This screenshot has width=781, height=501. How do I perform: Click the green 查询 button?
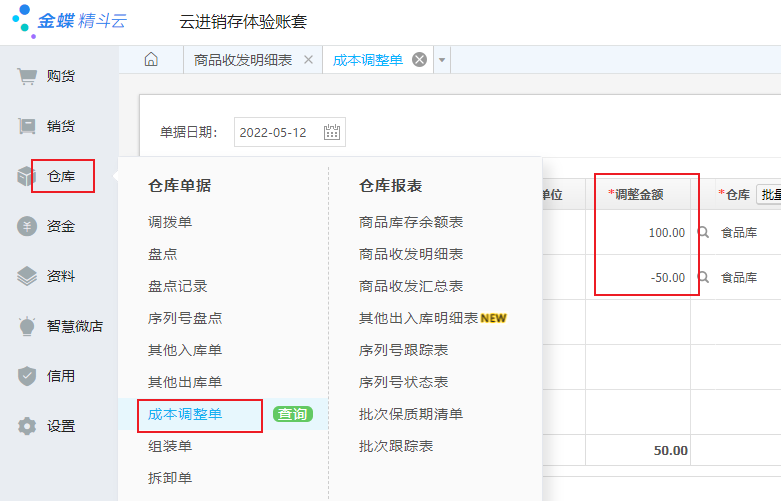click(x=293, y=414)
